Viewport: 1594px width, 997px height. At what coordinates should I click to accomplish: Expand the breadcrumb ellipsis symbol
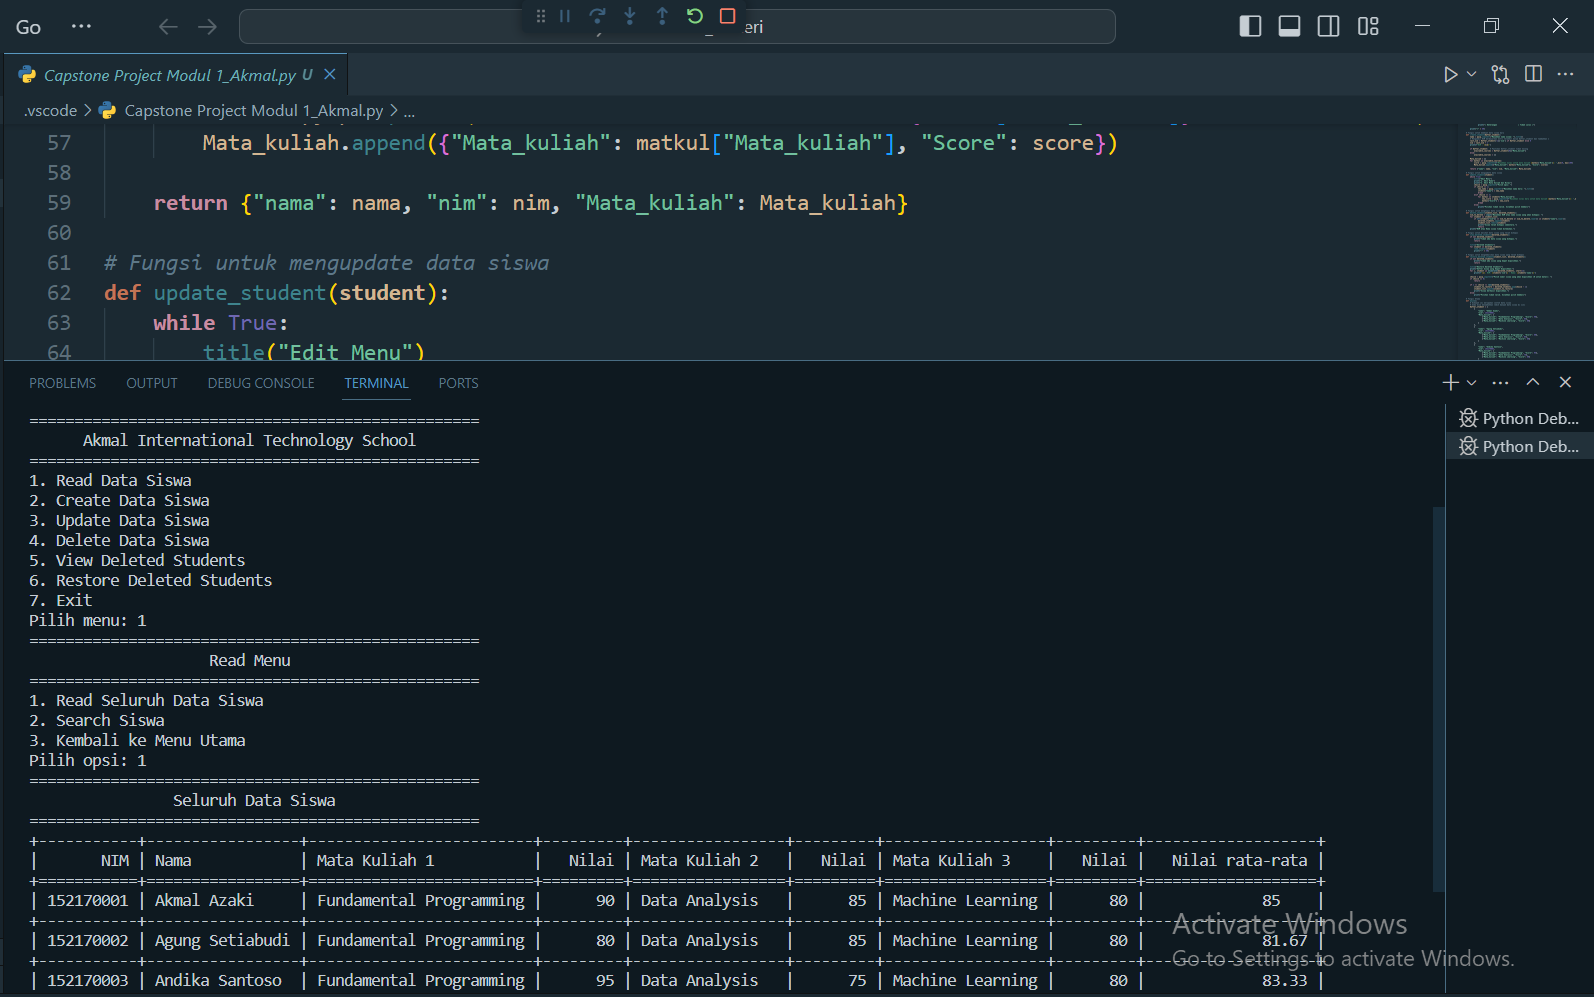[409, 110]
